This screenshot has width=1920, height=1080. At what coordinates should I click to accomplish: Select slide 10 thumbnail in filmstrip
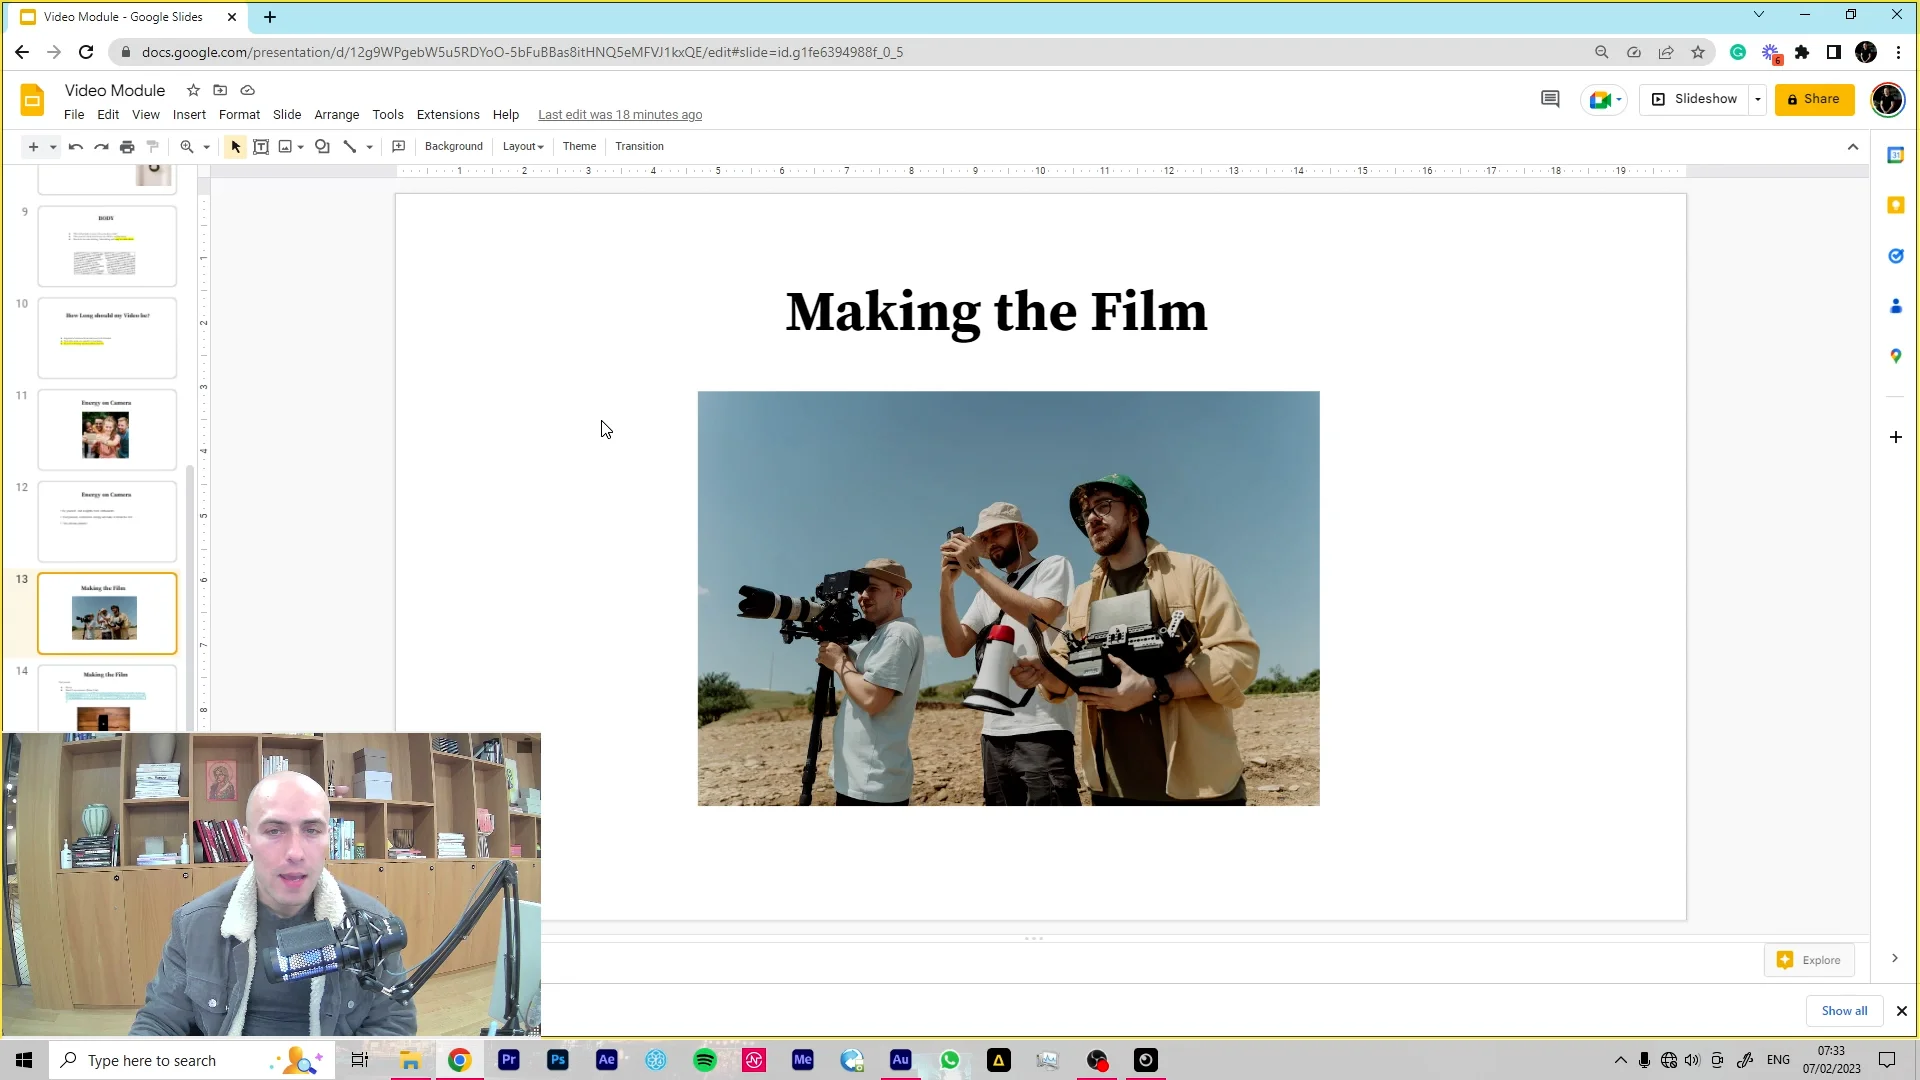(107, 338)
